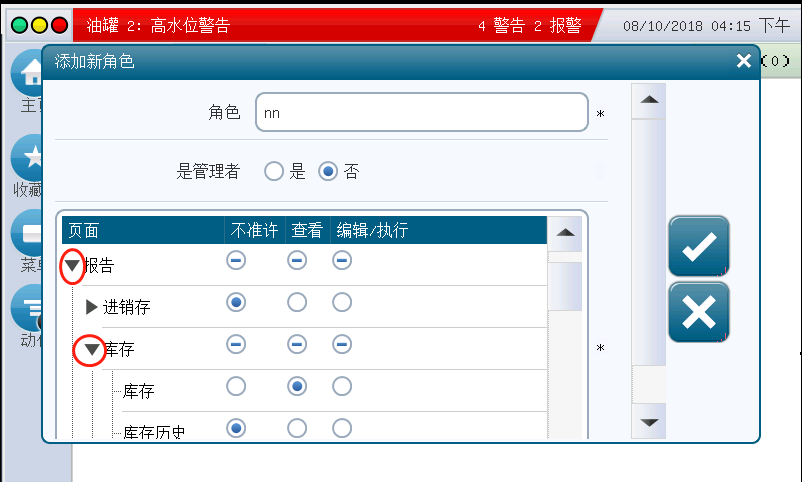This screenshot has width=802, height=482.
Task: Click the green checkmark confirm button
Action: click(698, 246)
